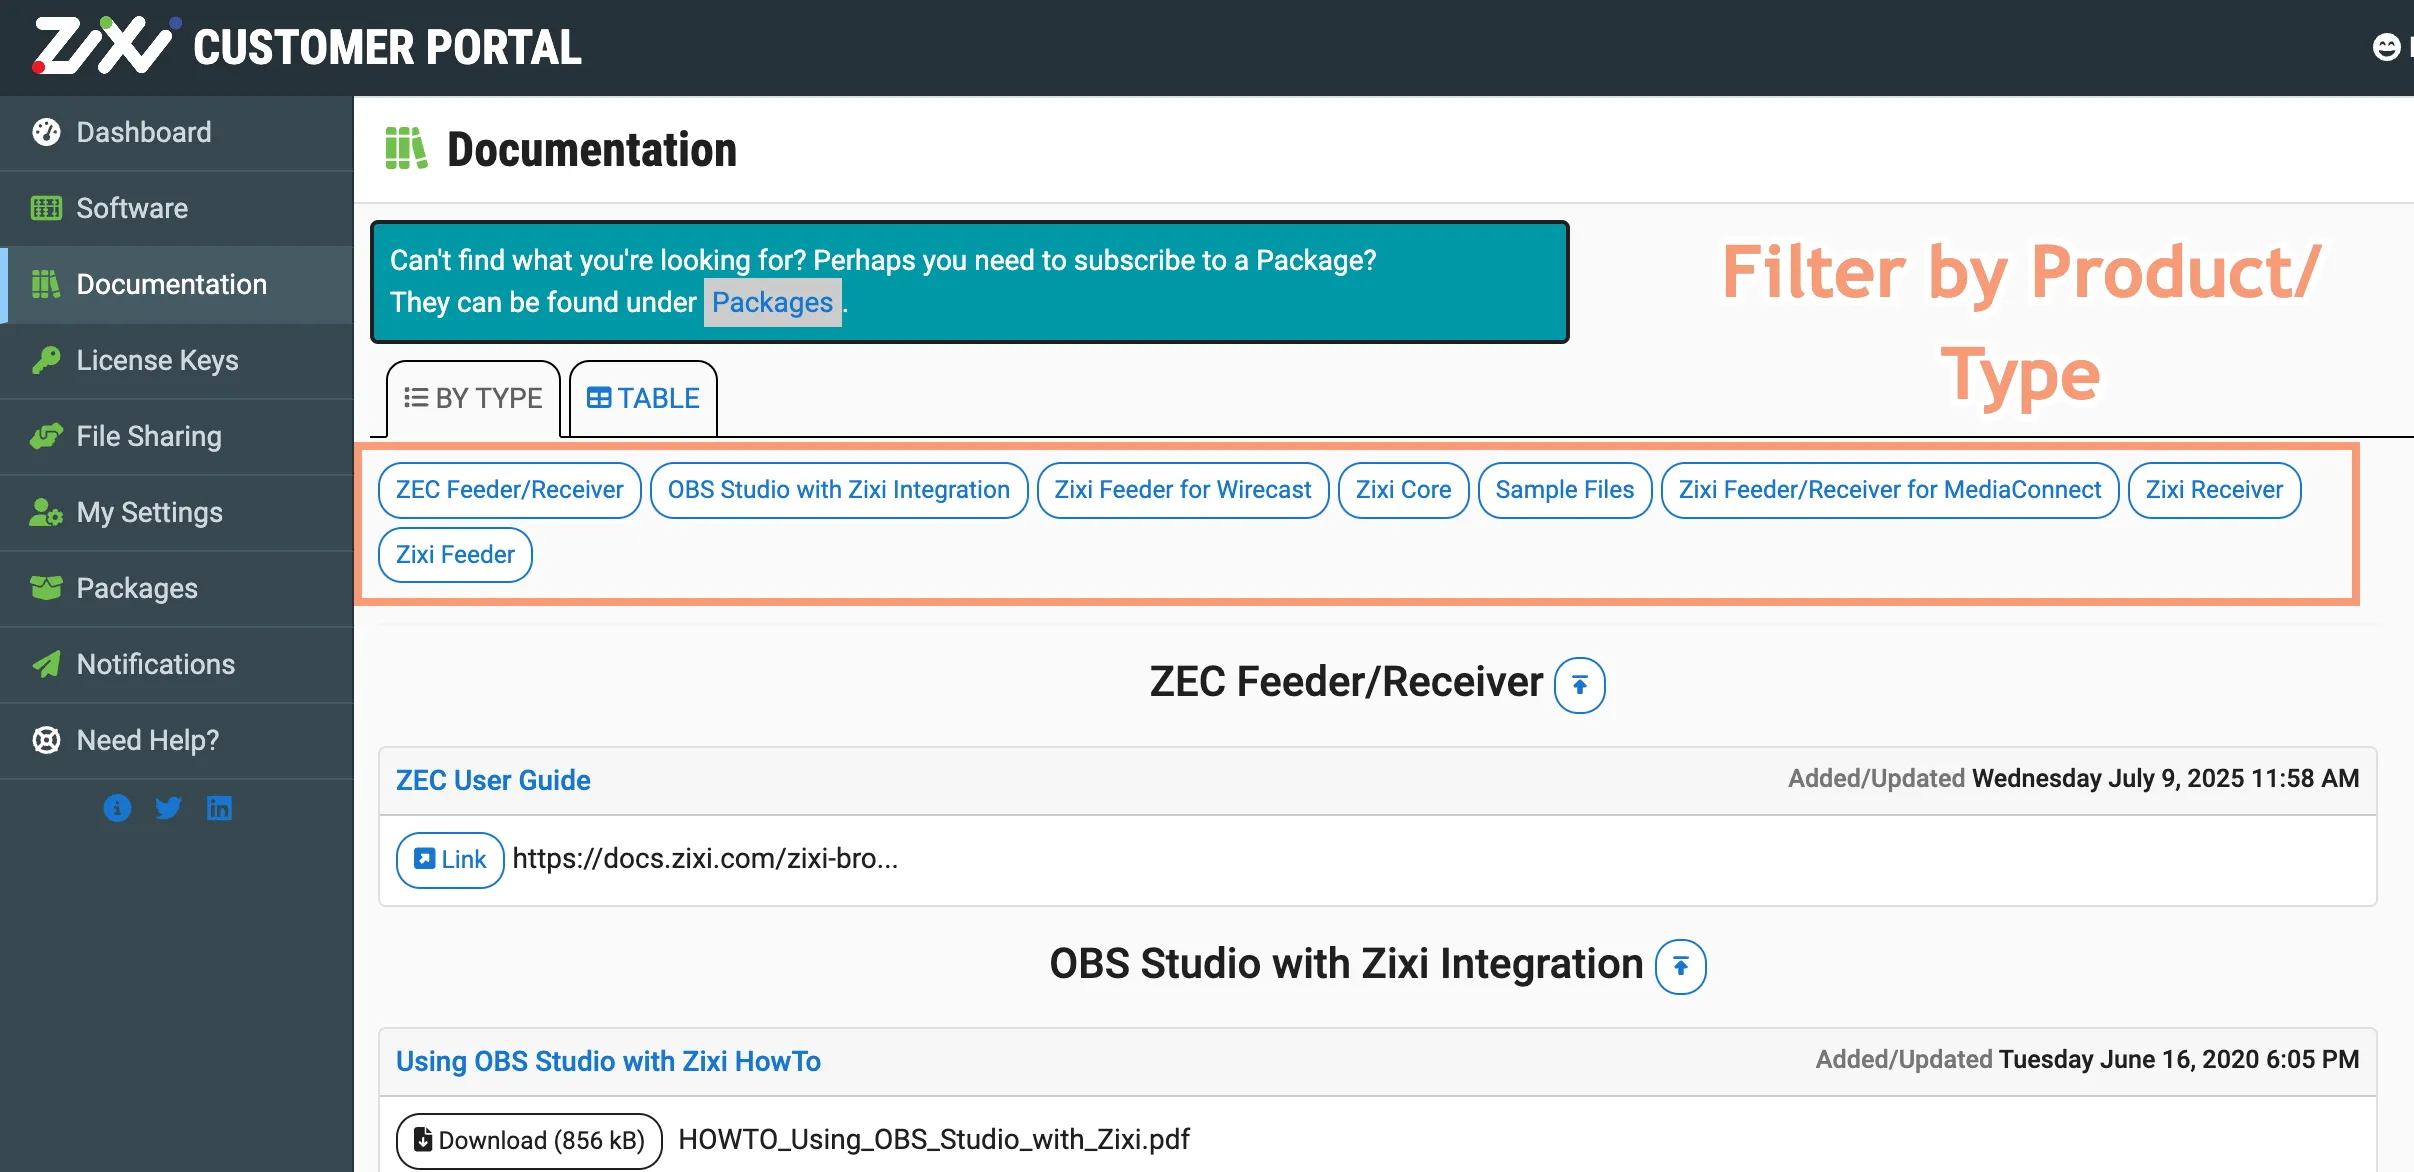Follow the Packages link in the banner
The height and width of the screenshot is (1172, 2414).
[772, 302]
